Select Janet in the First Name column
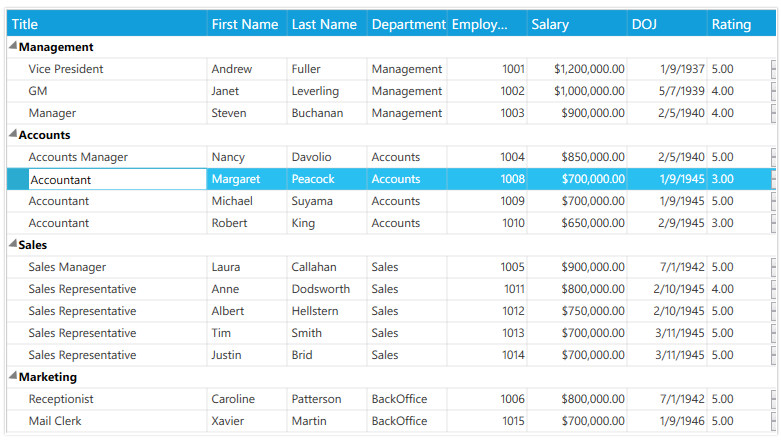Screen dimensions: 781x441 click(x=226, y=91)
